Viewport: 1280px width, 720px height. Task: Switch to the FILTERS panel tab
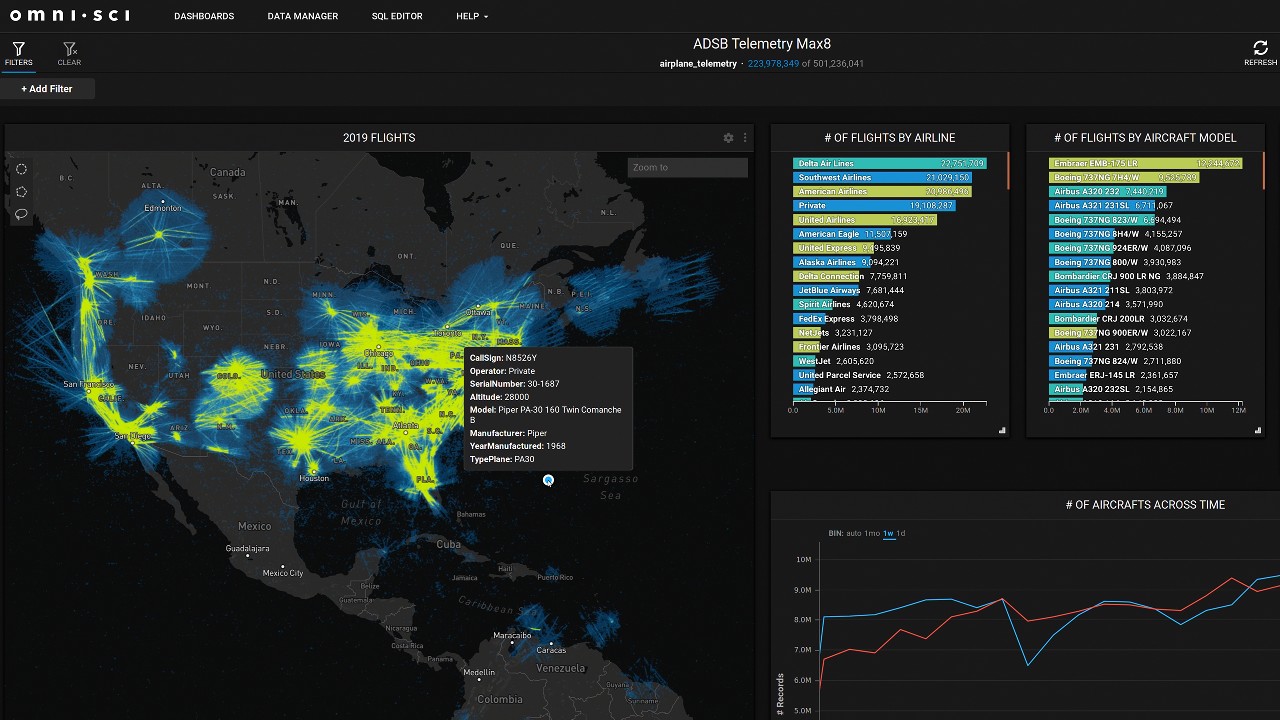click(18, 48)
